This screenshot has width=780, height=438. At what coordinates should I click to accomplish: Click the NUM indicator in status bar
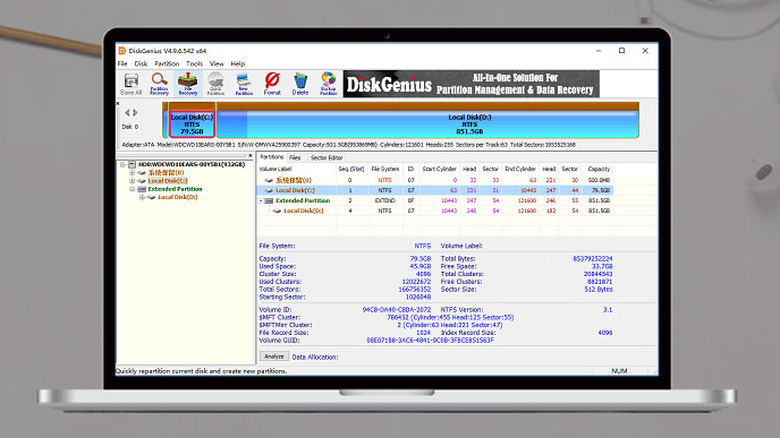(619, 371)
